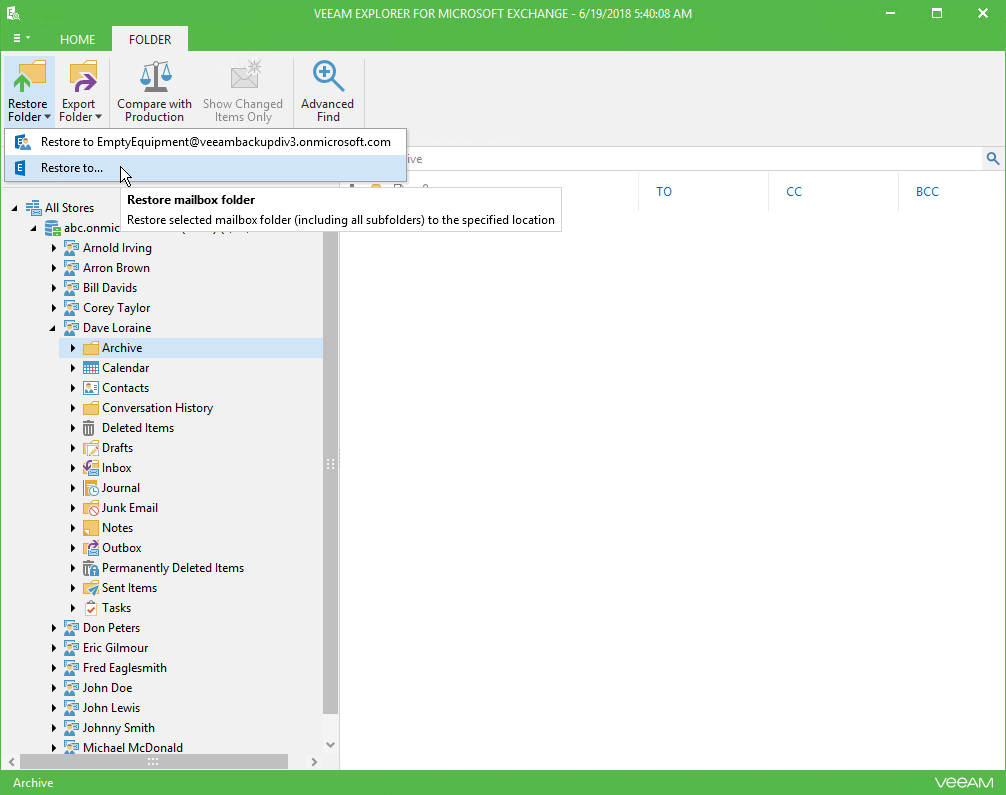
Task: Select Fred Eaglesmith in the tree
Action: pyautogui.click(x=124, y=668)
